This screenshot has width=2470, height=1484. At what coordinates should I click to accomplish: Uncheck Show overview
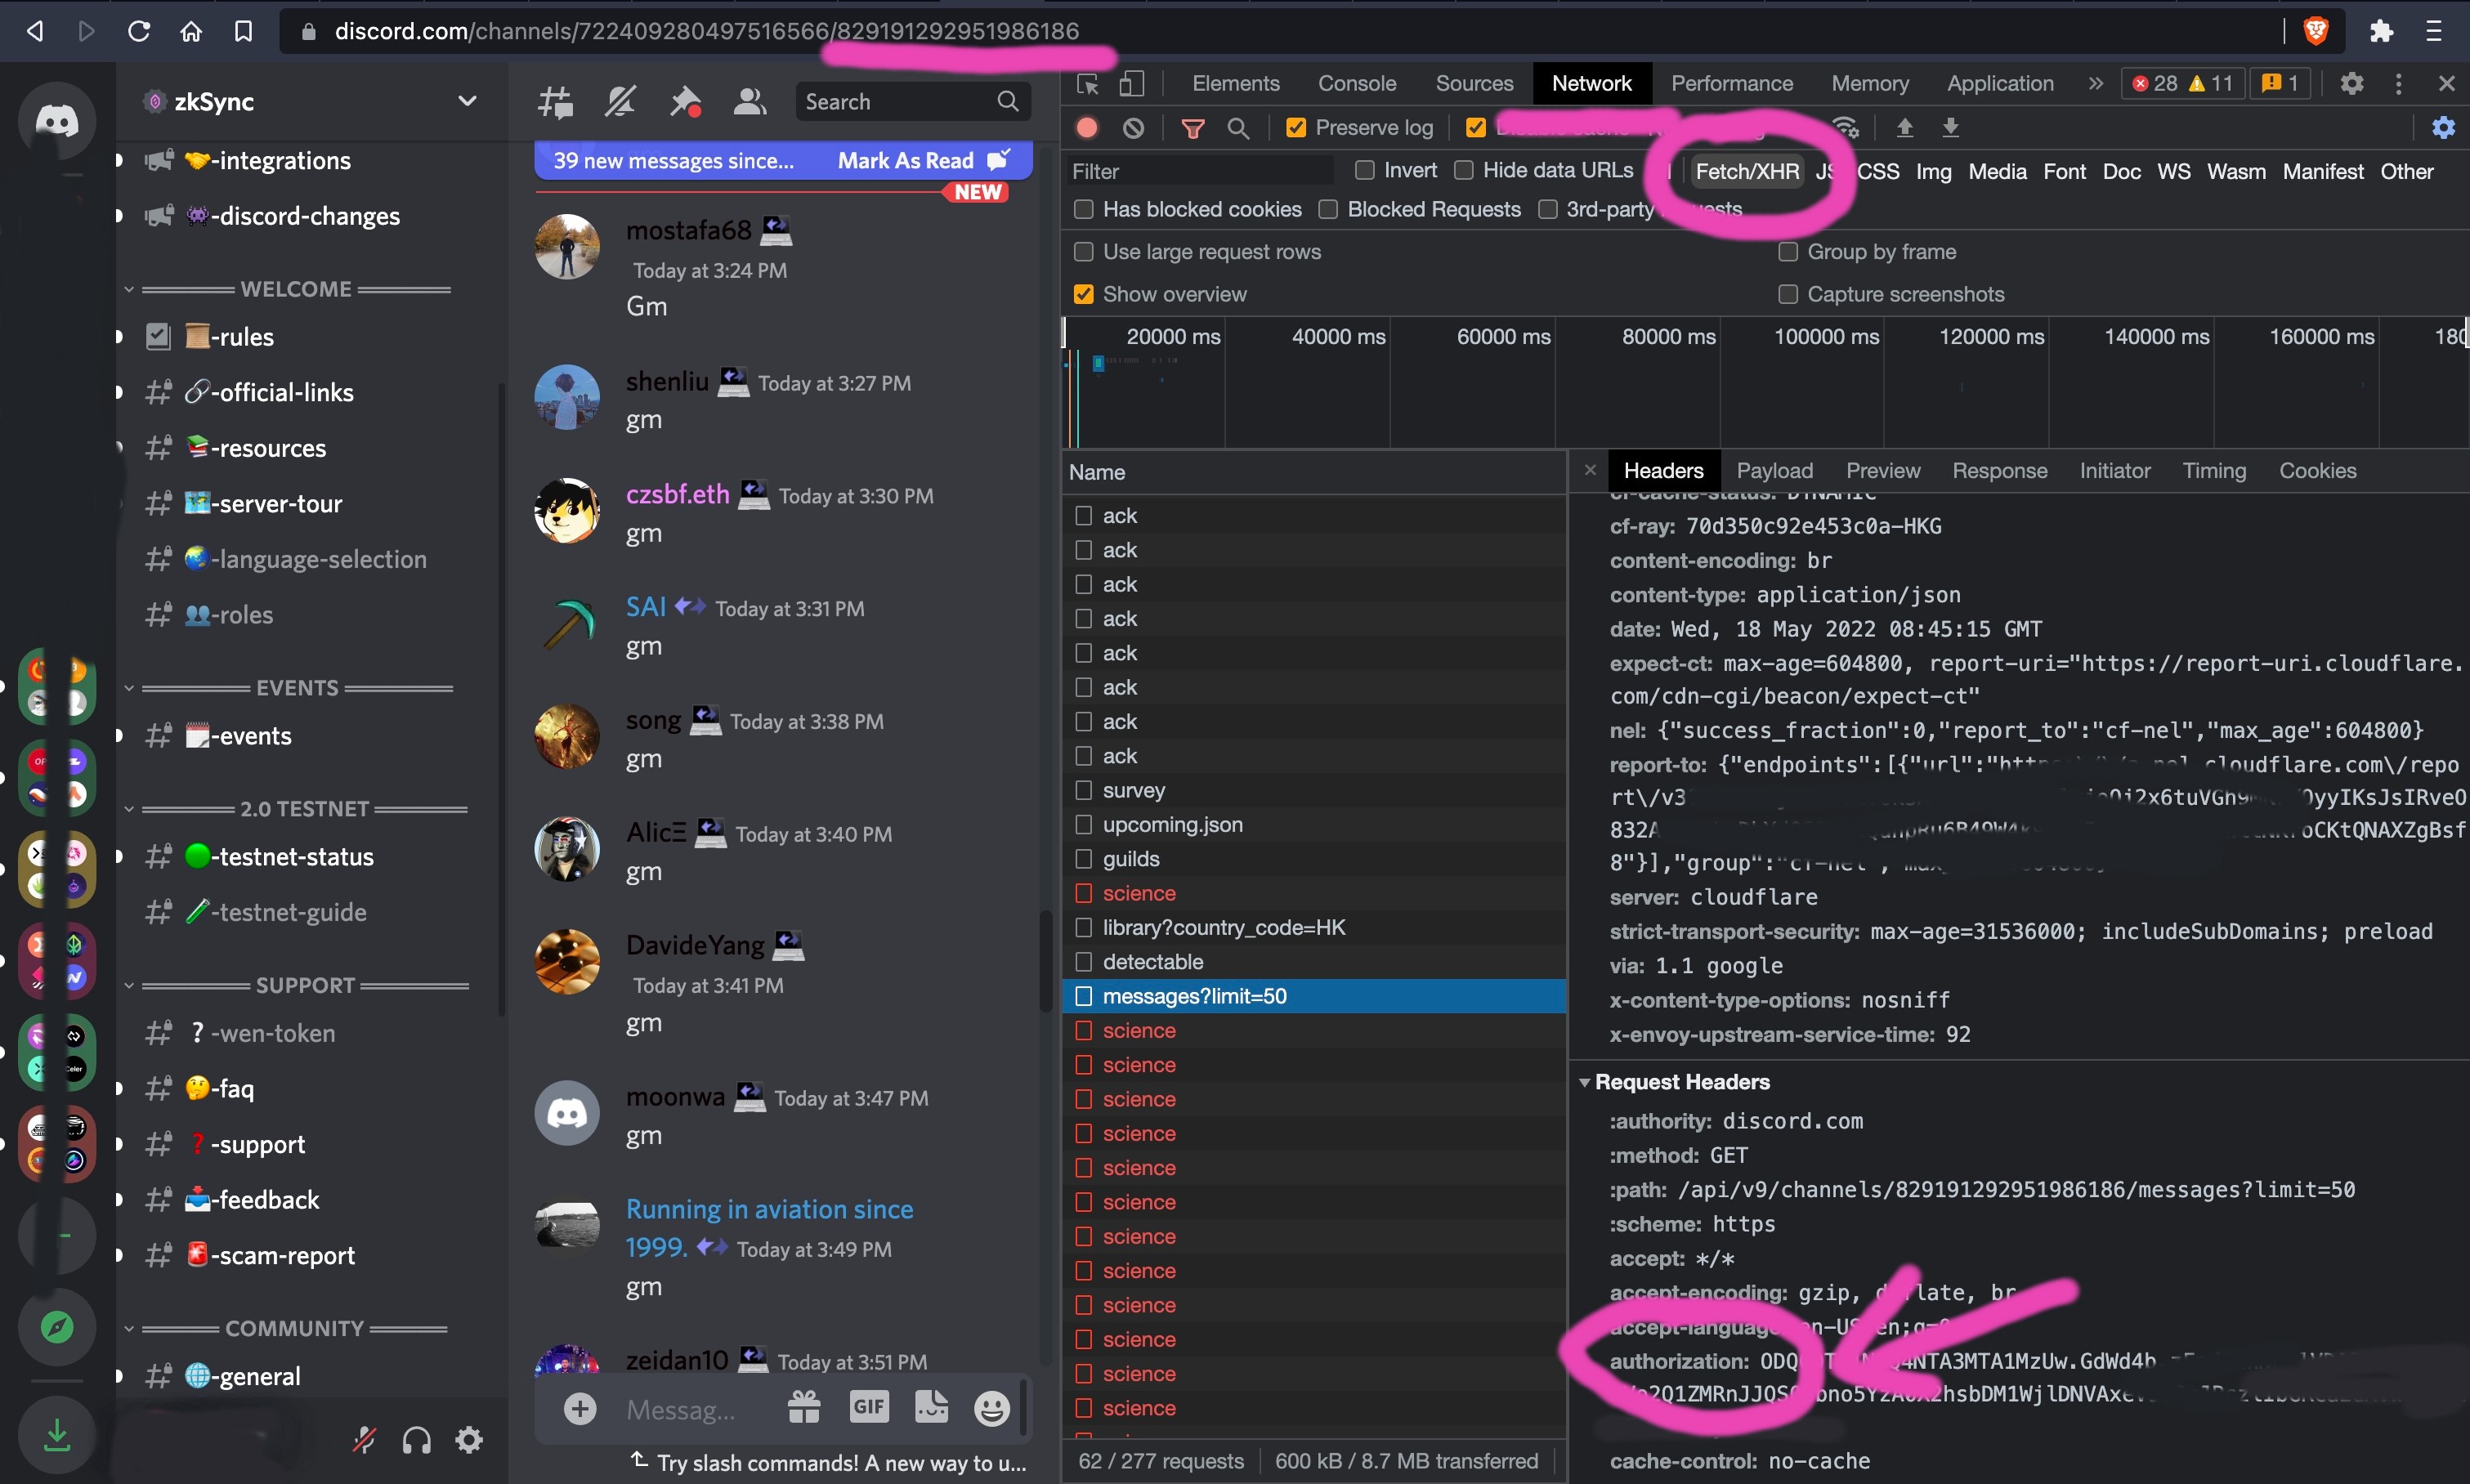pyautogui.click(x=1083, y=294)
